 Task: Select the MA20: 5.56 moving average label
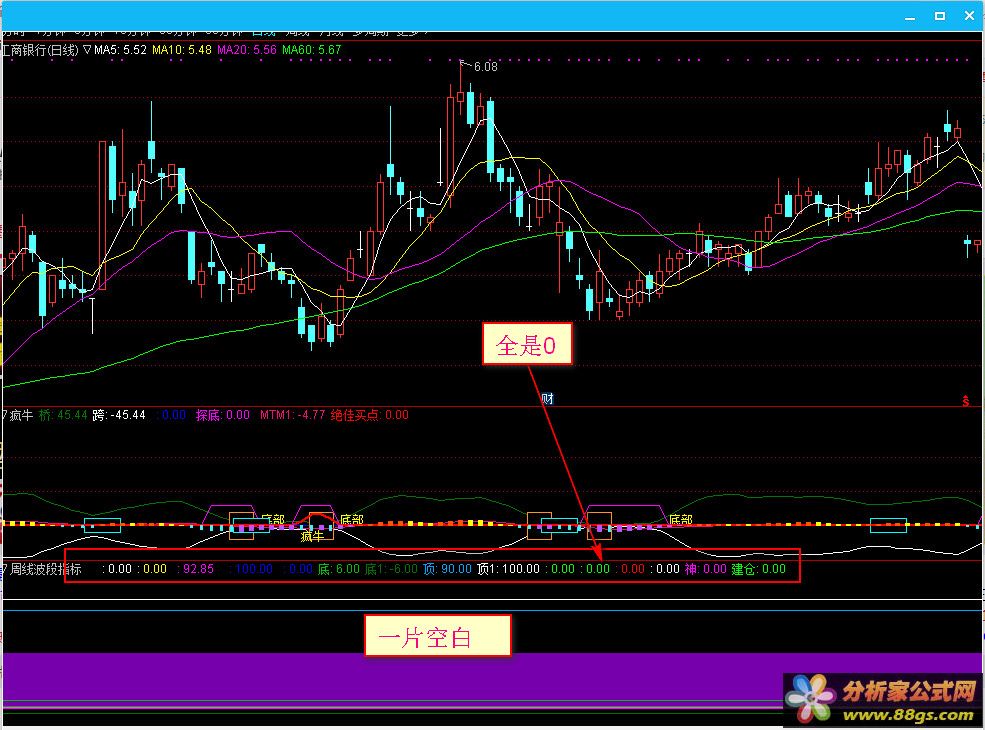pos(247,50)
